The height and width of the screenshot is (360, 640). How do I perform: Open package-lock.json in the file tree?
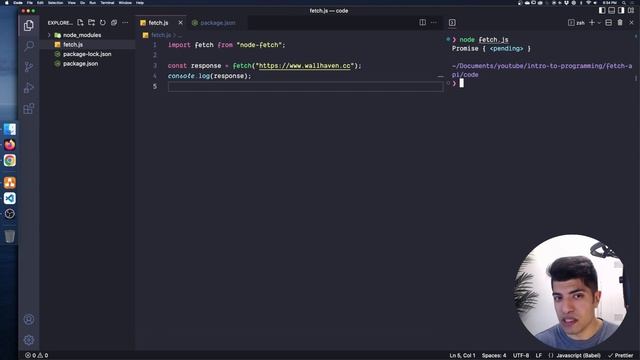pyautogui.click(x=87, y=54)
